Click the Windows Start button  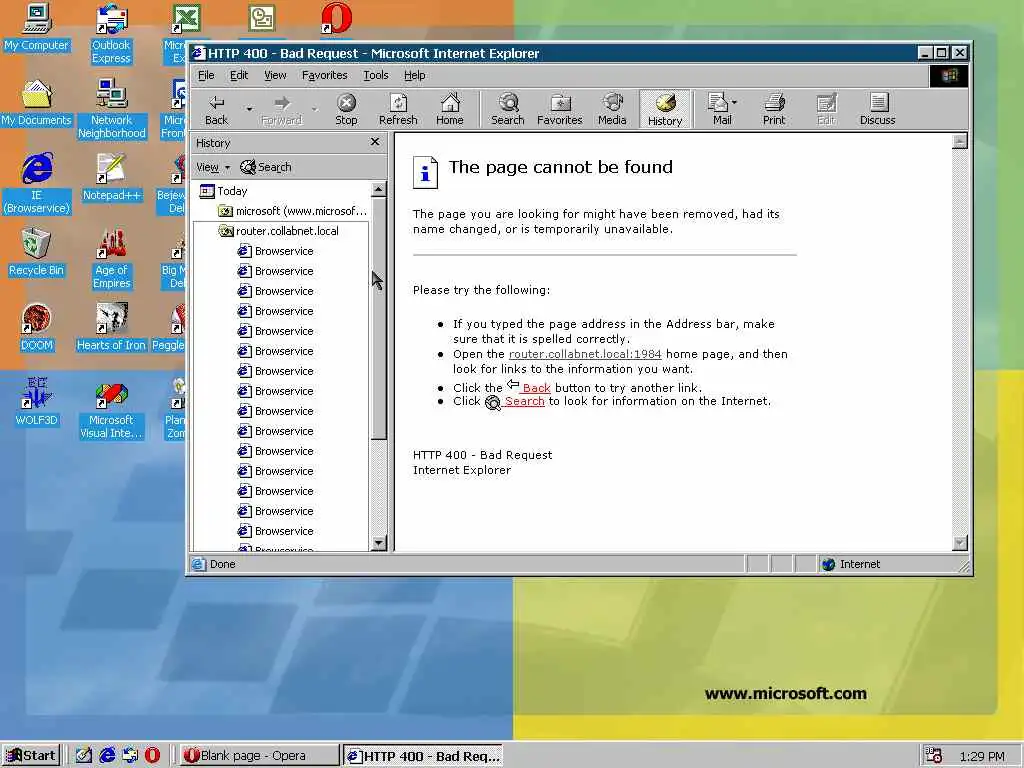click(x=31, y=756)
